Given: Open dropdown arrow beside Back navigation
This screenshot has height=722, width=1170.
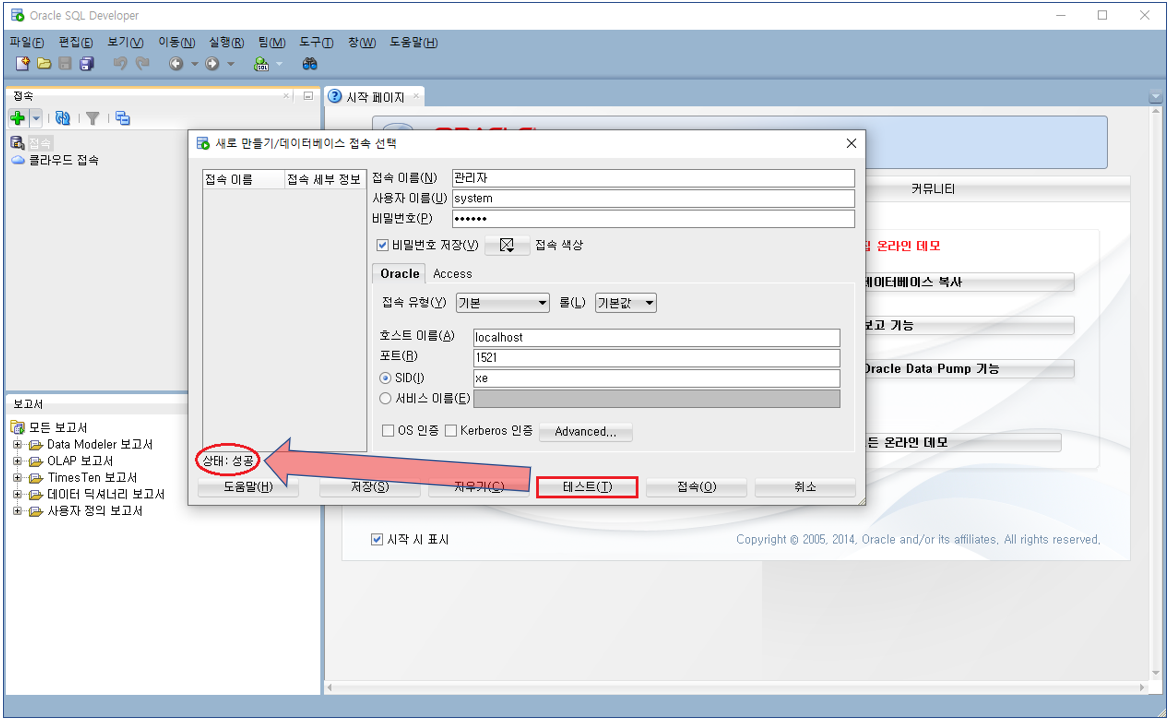Looking at the screenshot, I should tap(195, 64).
